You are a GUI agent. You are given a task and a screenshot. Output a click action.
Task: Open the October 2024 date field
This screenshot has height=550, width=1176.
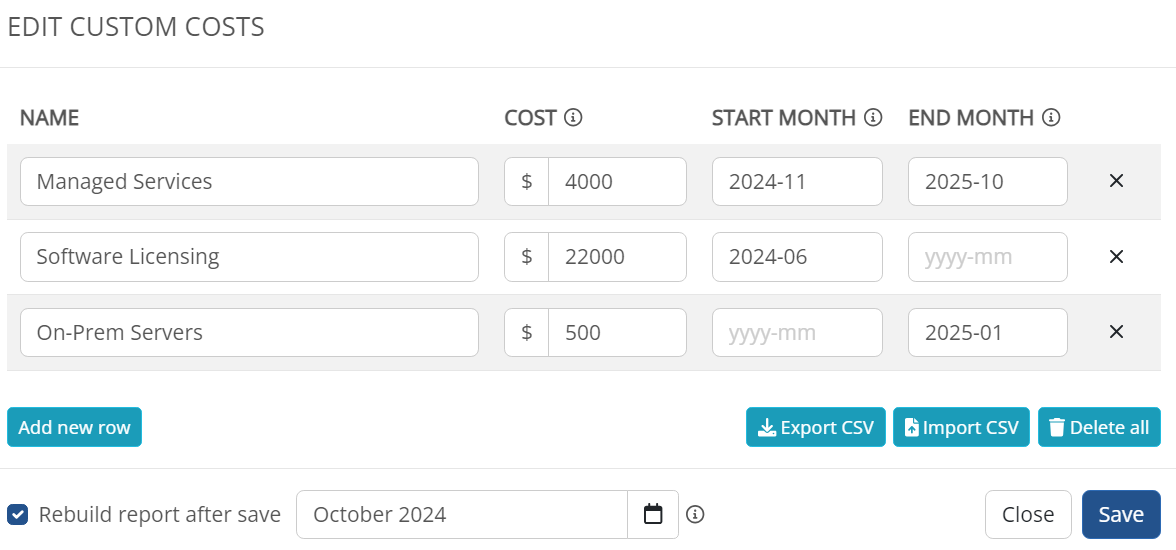[462, 515]
